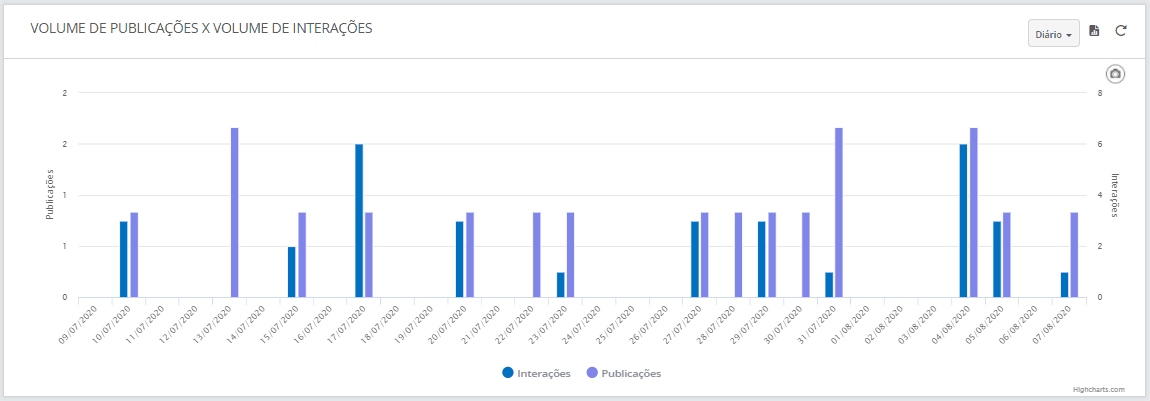Select the Interações bar for 15/07/2020
The image size is (1150, 401).
coord(292,272)
